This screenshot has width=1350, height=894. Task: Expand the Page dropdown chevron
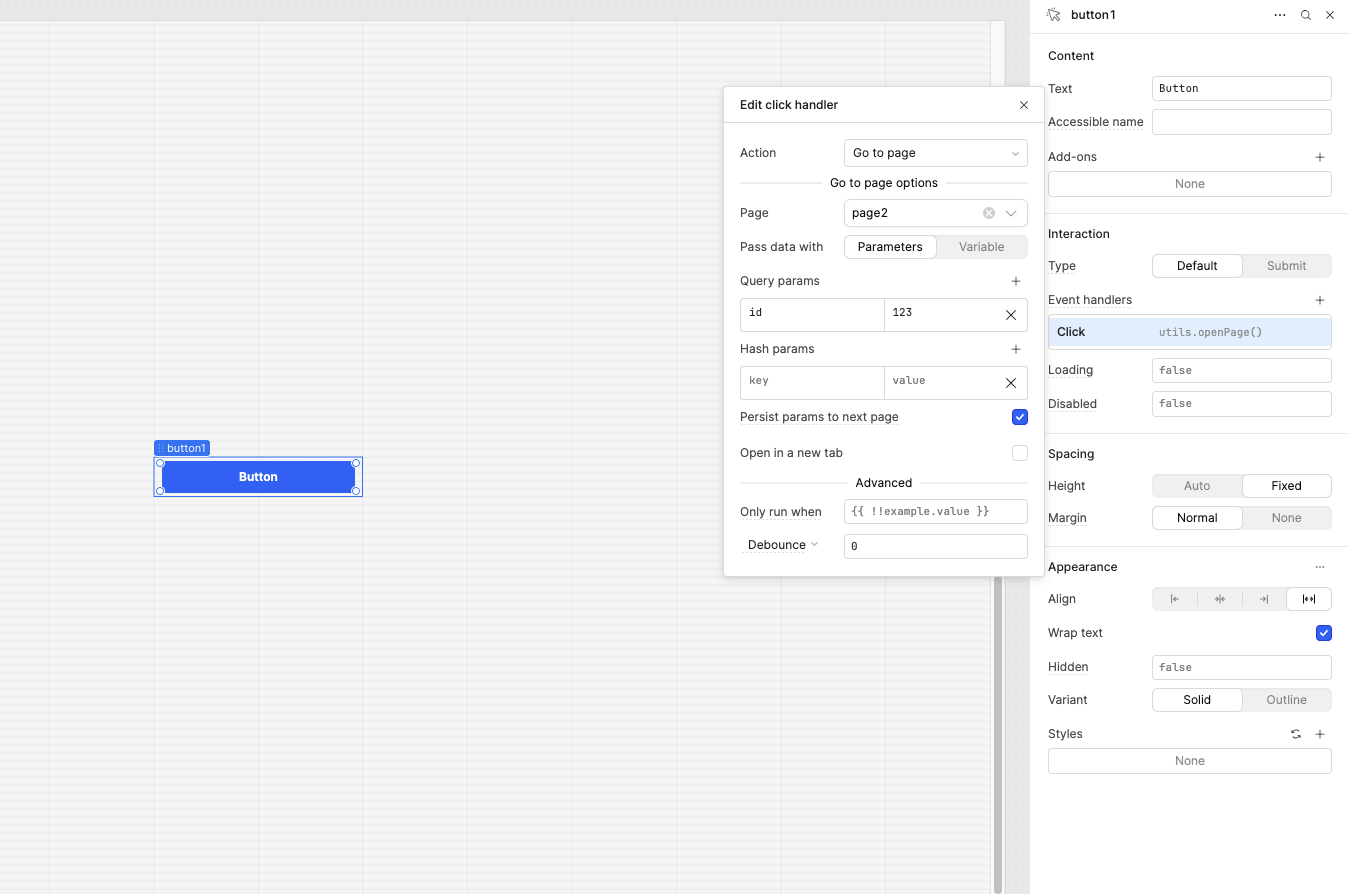pyautogui.click(x=1011, y=213)
